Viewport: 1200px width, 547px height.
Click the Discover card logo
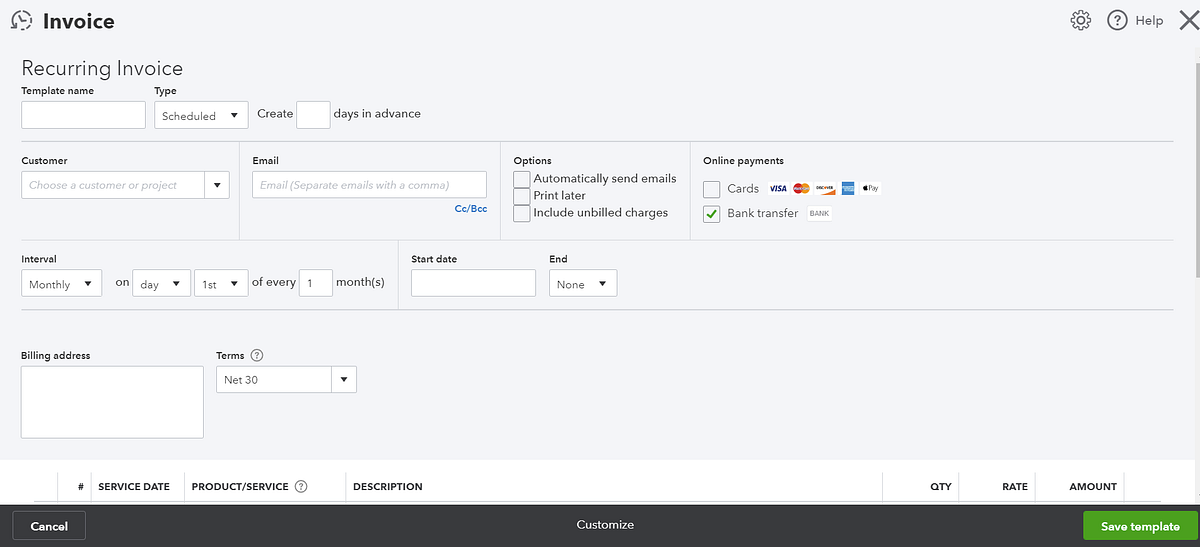pos(825,188)
